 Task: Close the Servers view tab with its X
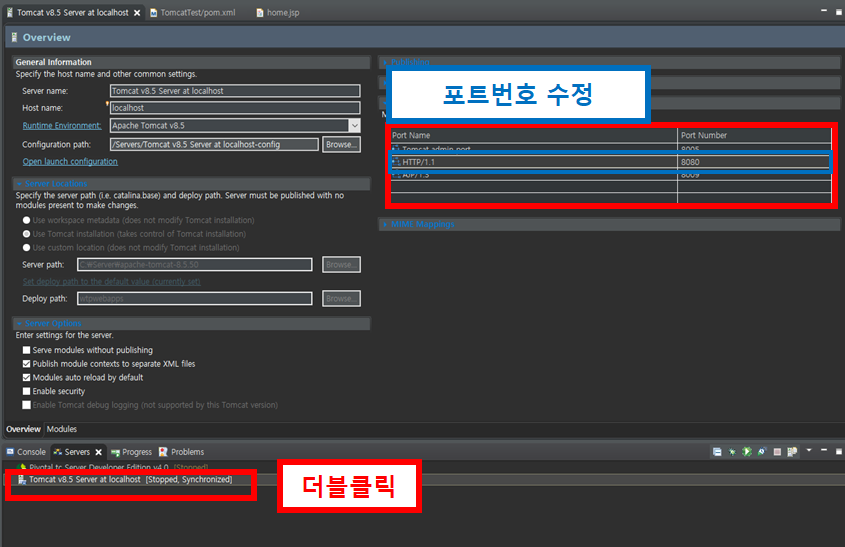(98, 452)
